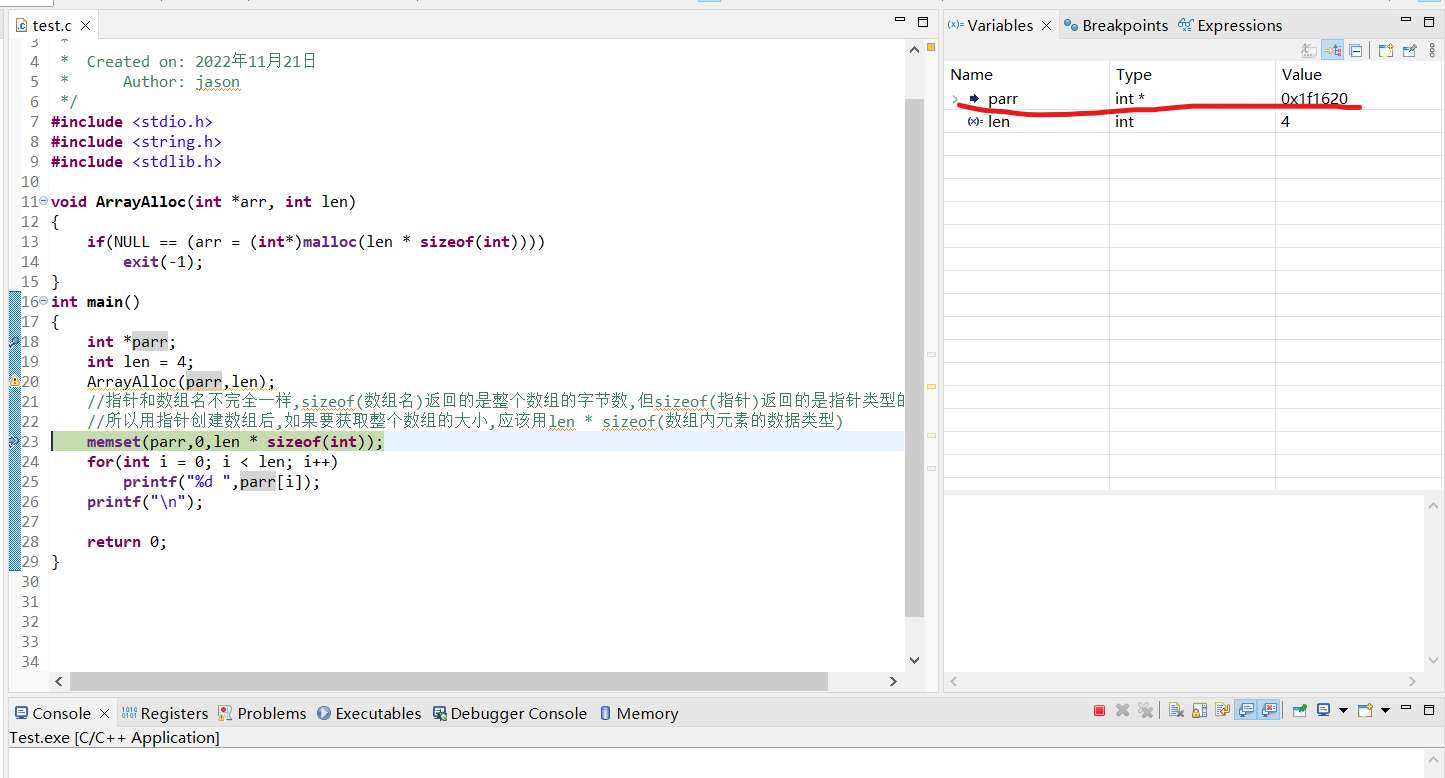
Task: Maximize the Variables panel
Action: pos(1427,22)
